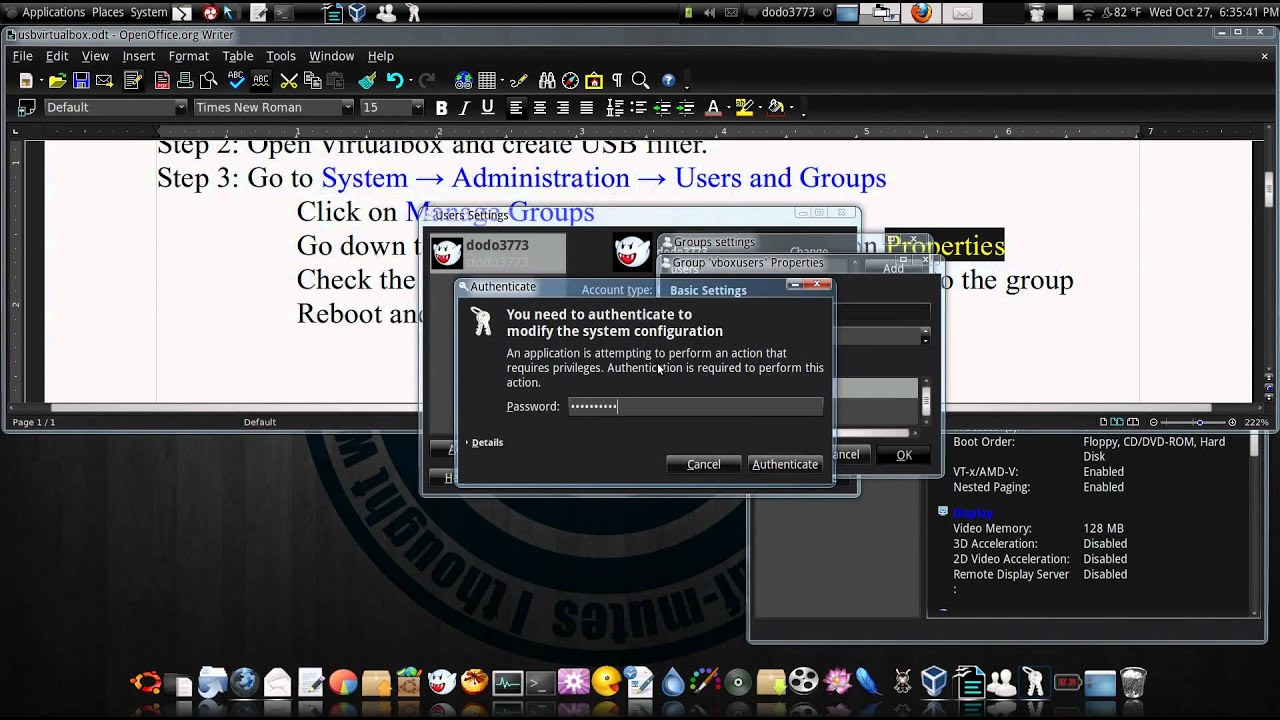This screenshot has height=720, width=1280.
Task: Click the Insert Table grid icon
Action: click(487, 80)
